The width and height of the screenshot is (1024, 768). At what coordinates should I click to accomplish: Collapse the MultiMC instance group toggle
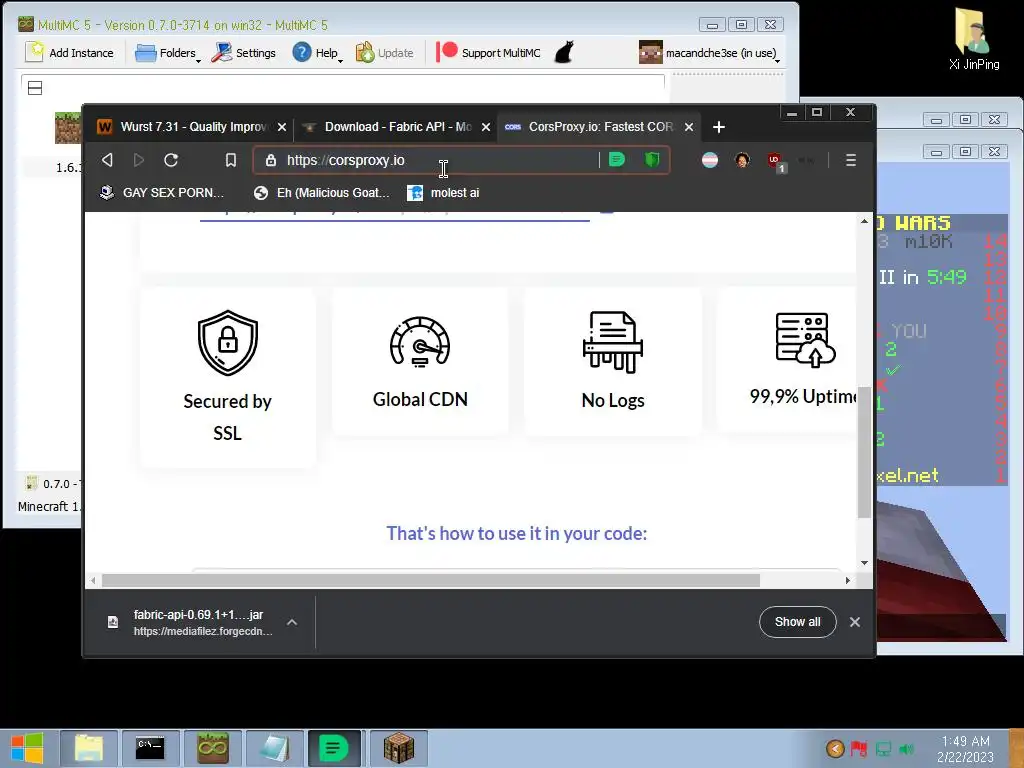pos(35,88)
